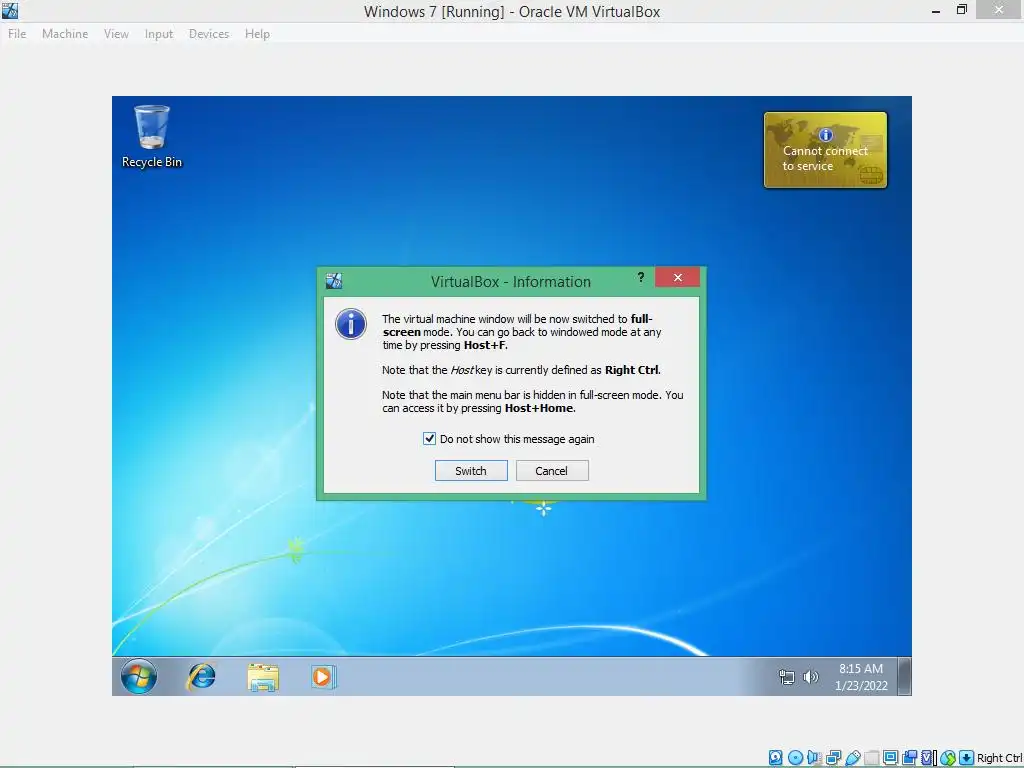The height and width of the screenshot is (768, 1024).
Task: Click the recording status icon
Action: coord(909,758)
